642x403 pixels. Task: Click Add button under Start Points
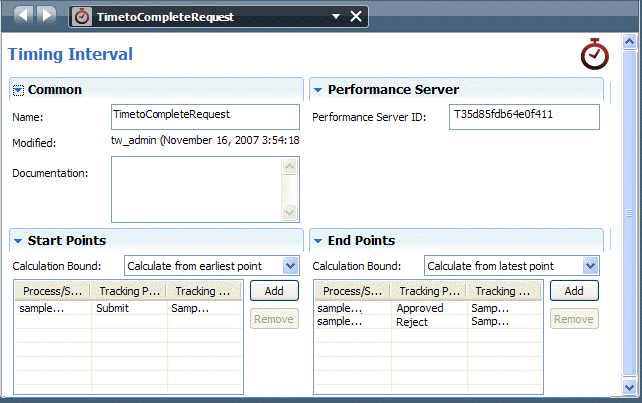273,291
